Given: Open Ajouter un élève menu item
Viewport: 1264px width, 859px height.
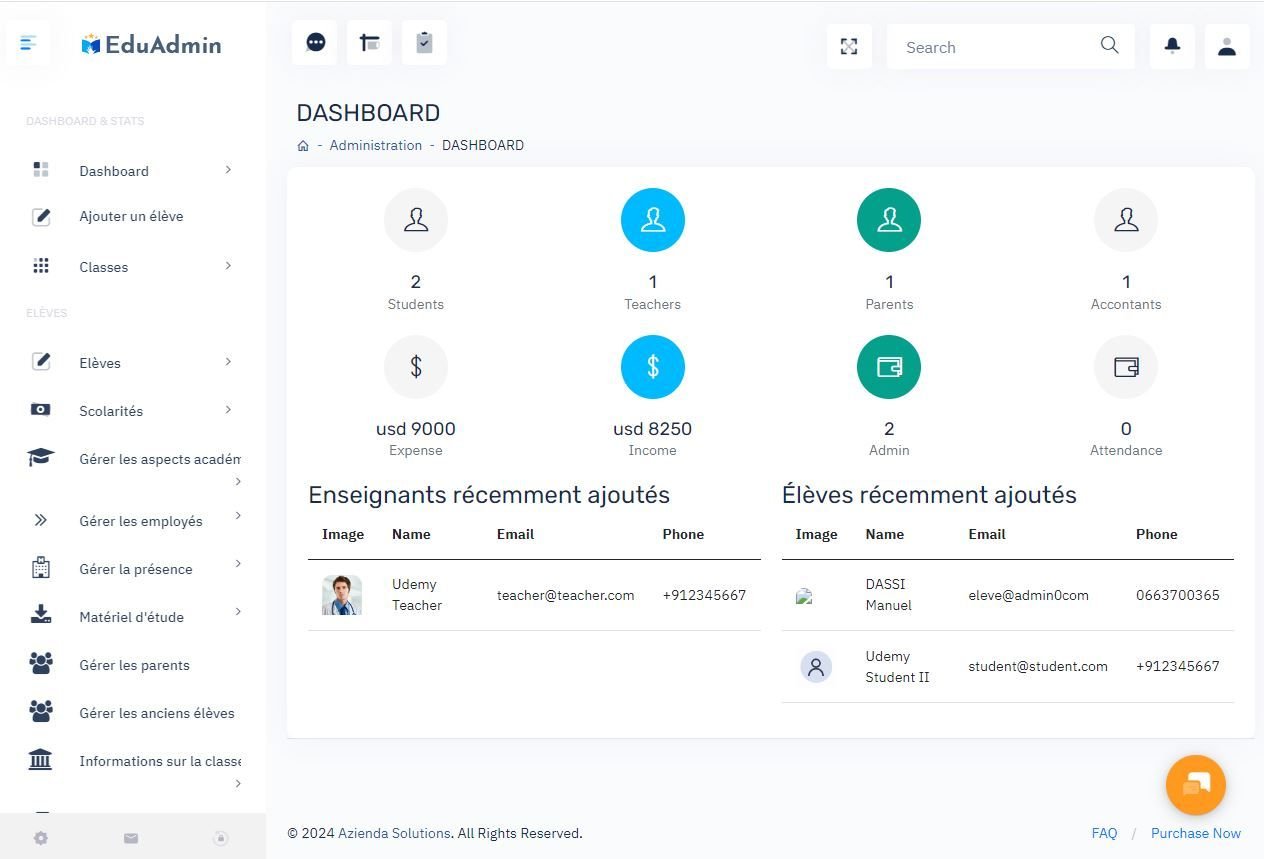Looking at the screenshot, I should pos(131,217).
